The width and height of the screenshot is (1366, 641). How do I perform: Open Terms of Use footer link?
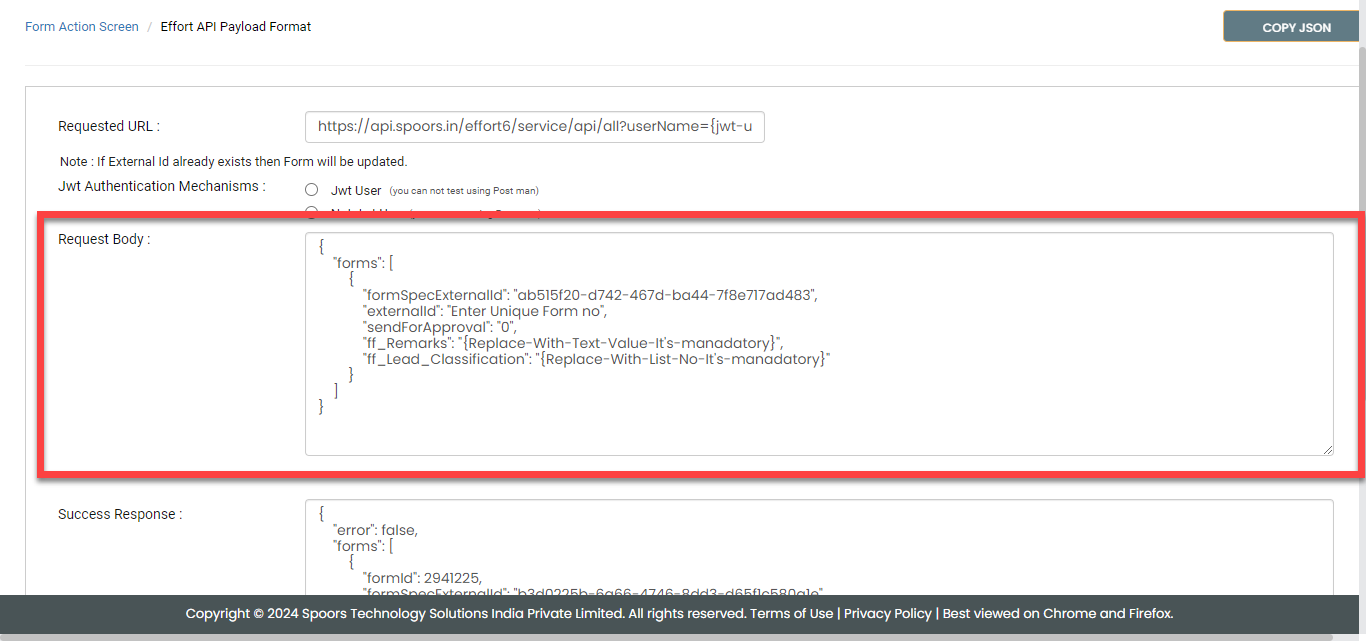click(x=791, y=613)
